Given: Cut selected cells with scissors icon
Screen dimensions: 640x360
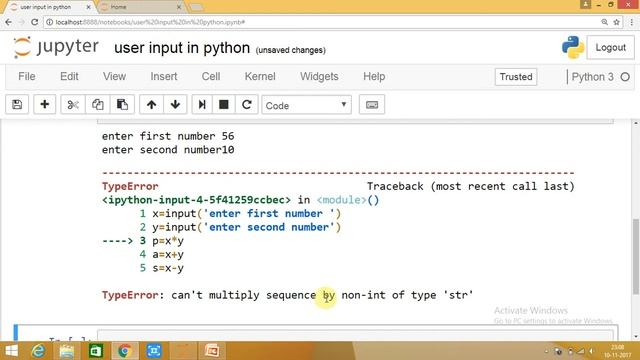Looking at the screenshot, I should coord(73,105).
